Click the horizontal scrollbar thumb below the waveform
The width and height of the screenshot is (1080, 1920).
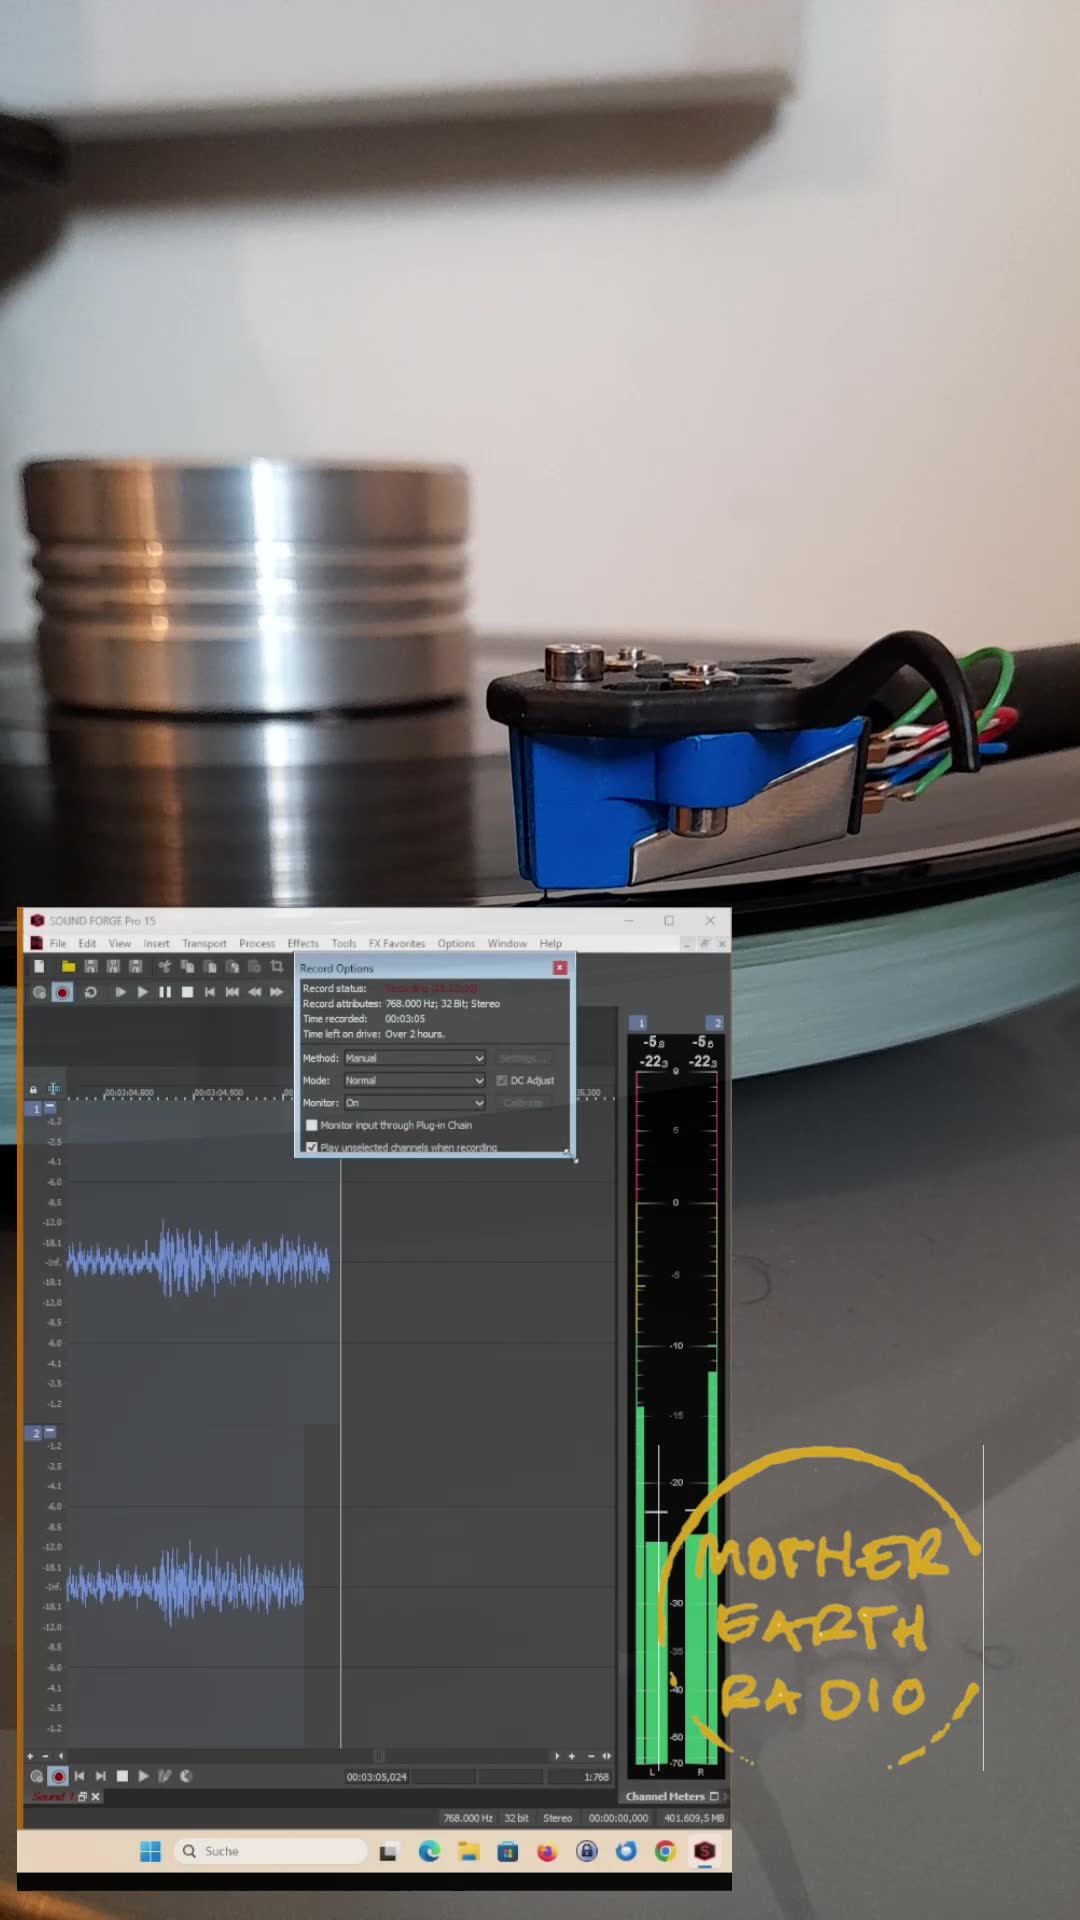point(379,1756)
